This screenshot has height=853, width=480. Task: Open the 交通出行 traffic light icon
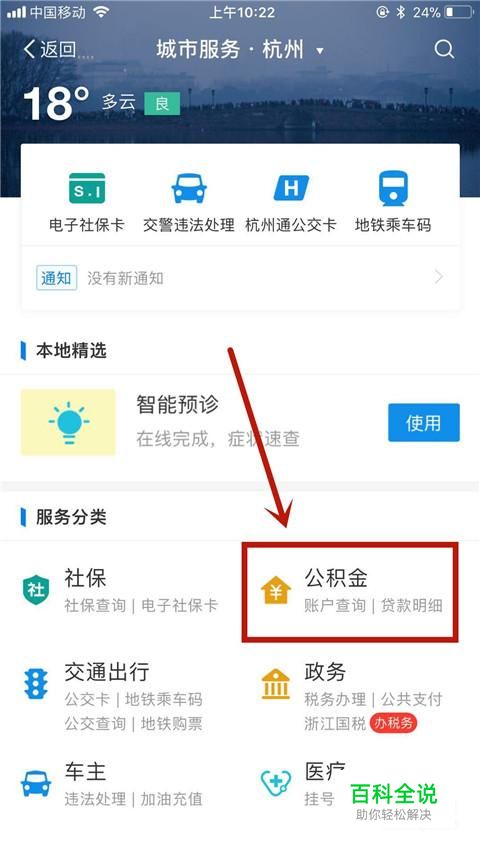pos(36,684)
